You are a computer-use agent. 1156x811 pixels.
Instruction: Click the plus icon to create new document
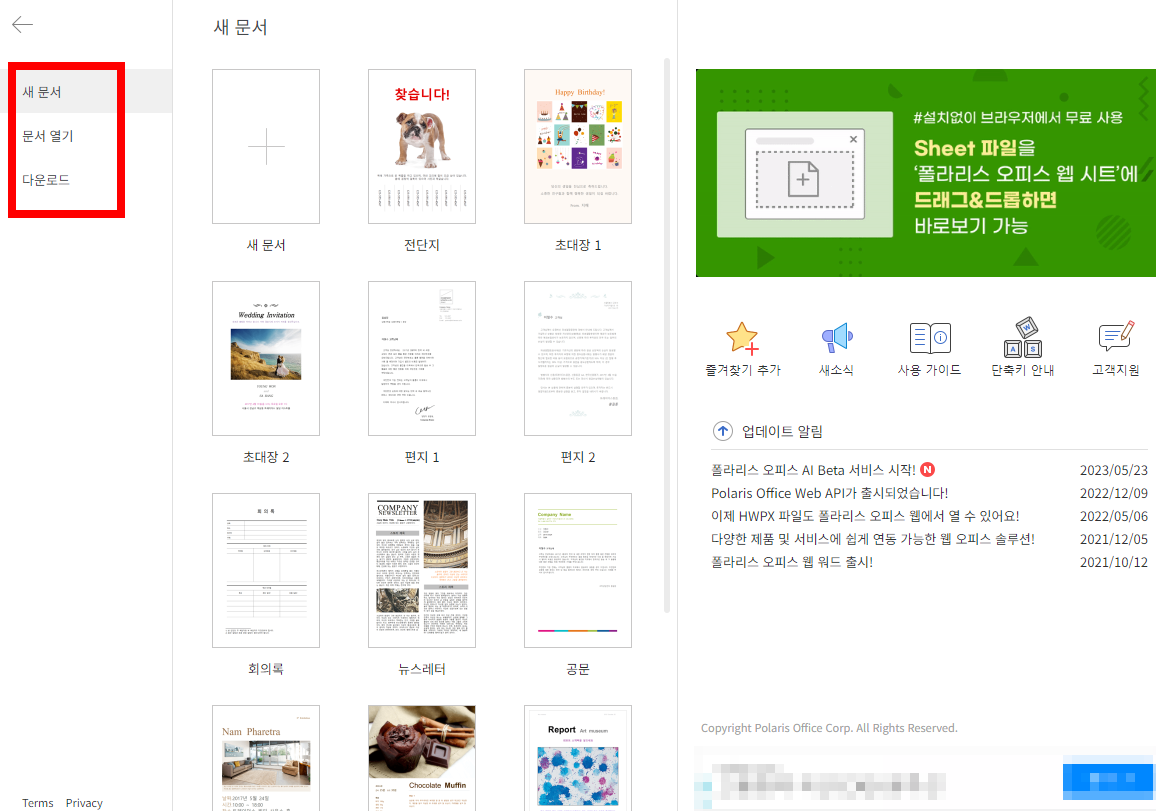pyautogui.click(x=265, y=146)
